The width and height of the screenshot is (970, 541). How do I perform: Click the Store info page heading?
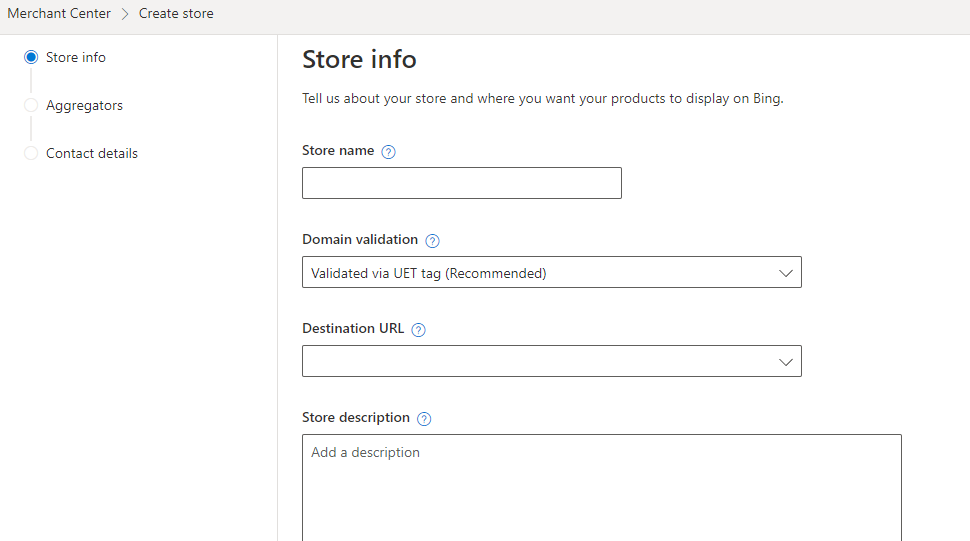pos(359,59)
